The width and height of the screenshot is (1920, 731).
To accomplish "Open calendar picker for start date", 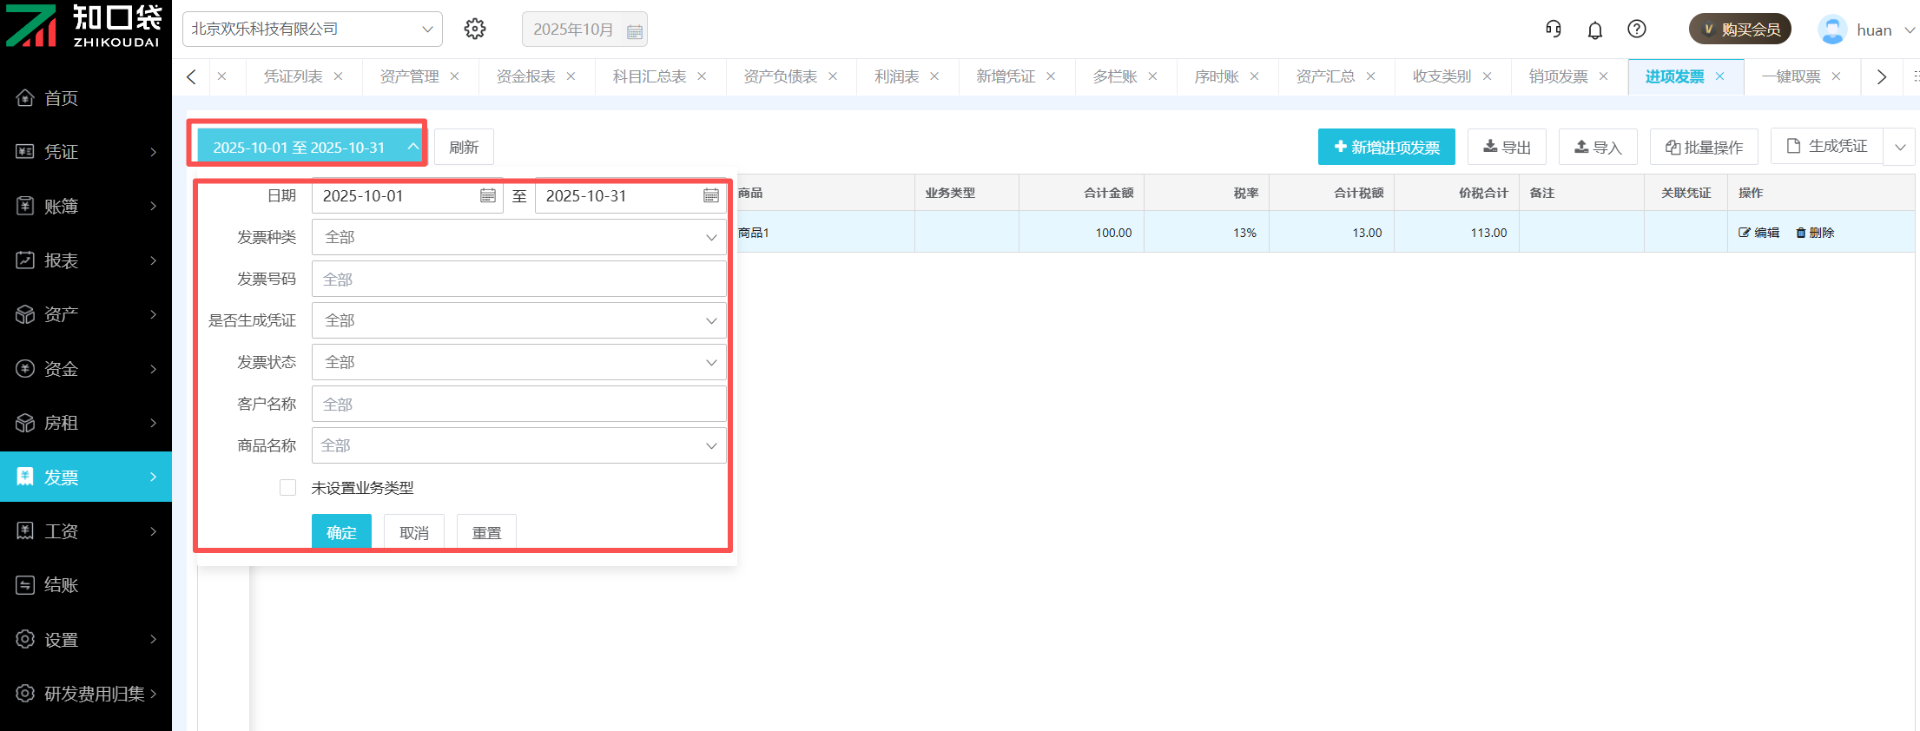I will point(487,196).
